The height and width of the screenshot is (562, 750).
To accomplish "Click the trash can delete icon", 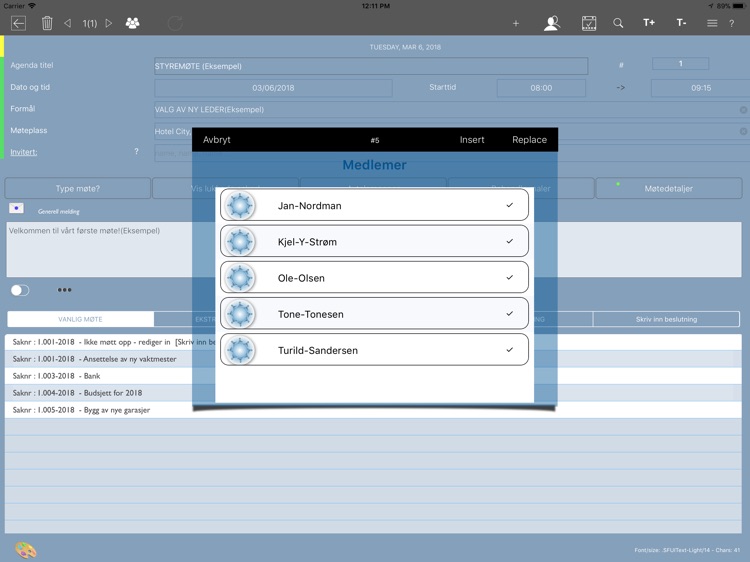I will pyautogui.click(x=47, y=23).
